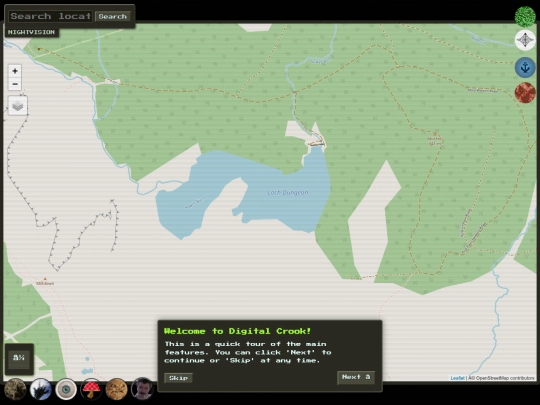540x405 pixels.
Task: Click the dark claw hand avatar
Action: point(41,389)
